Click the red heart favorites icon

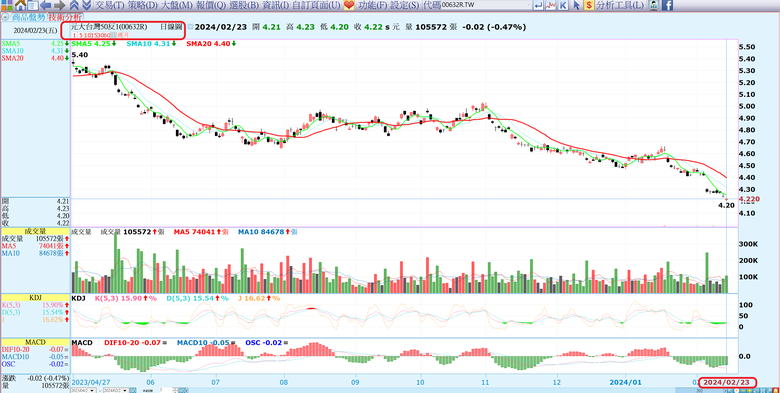[x=349, y=5]
